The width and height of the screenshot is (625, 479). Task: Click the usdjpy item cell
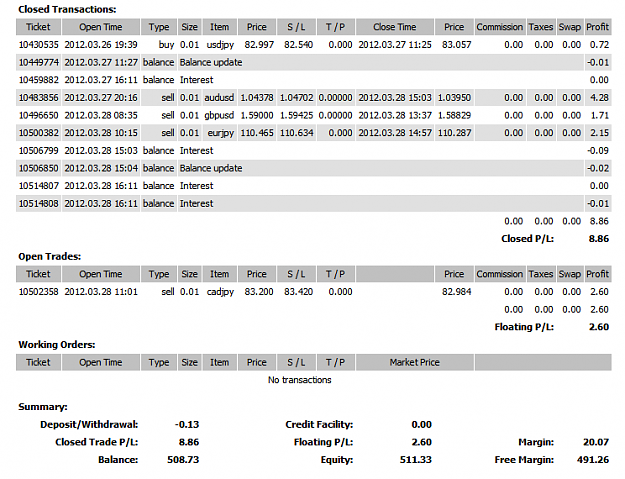(220, 45)
